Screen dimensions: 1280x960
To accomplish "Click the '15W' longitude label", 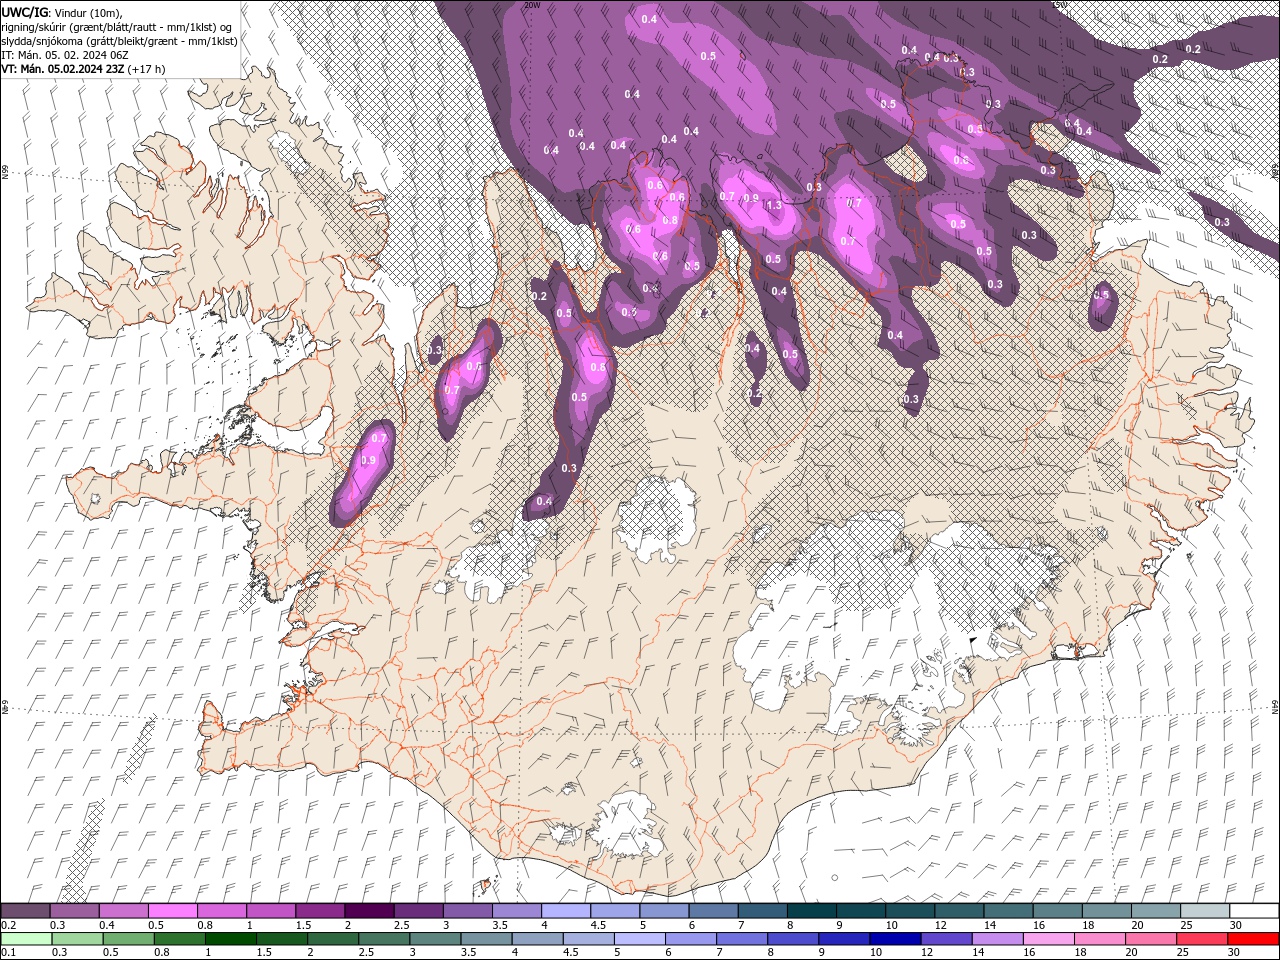I will tap(1059, 5).
